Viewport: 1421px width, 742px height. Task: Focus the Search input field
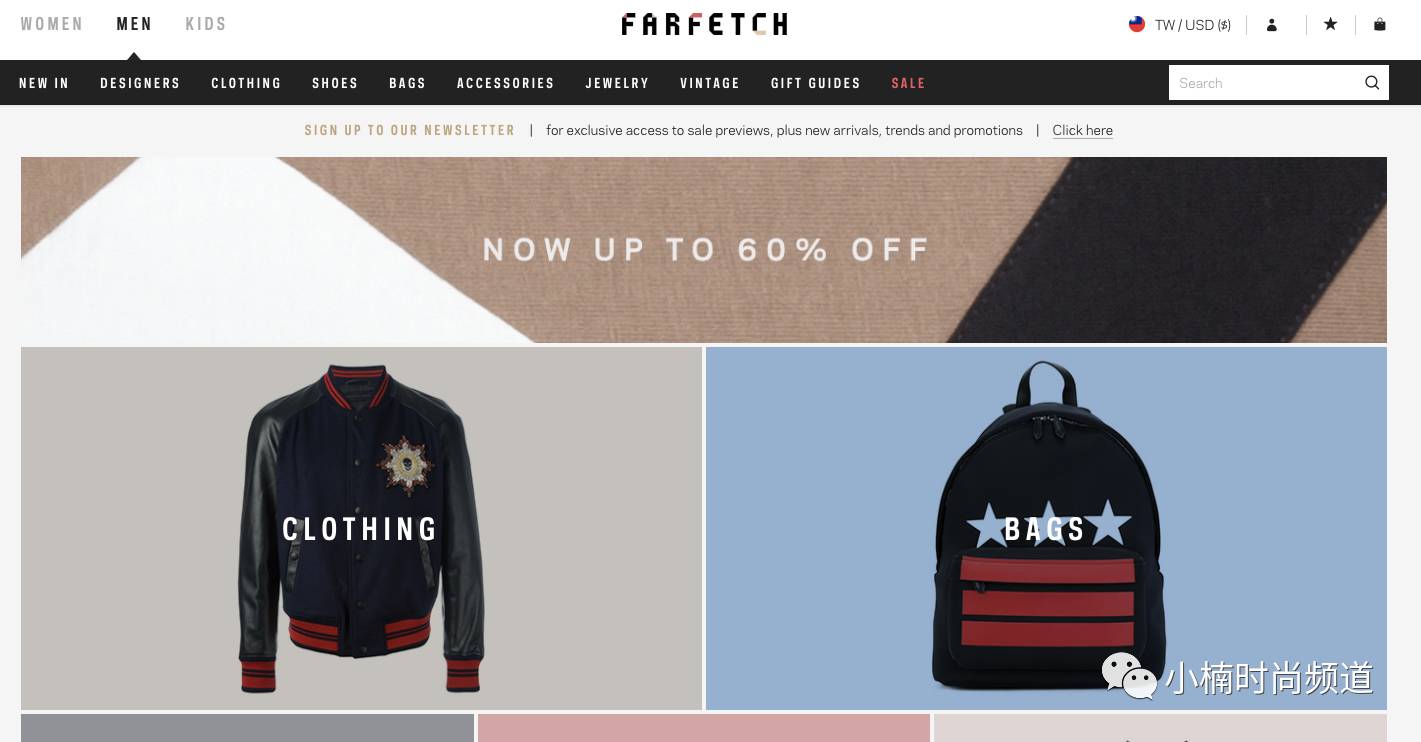(x=1265, y=83)
